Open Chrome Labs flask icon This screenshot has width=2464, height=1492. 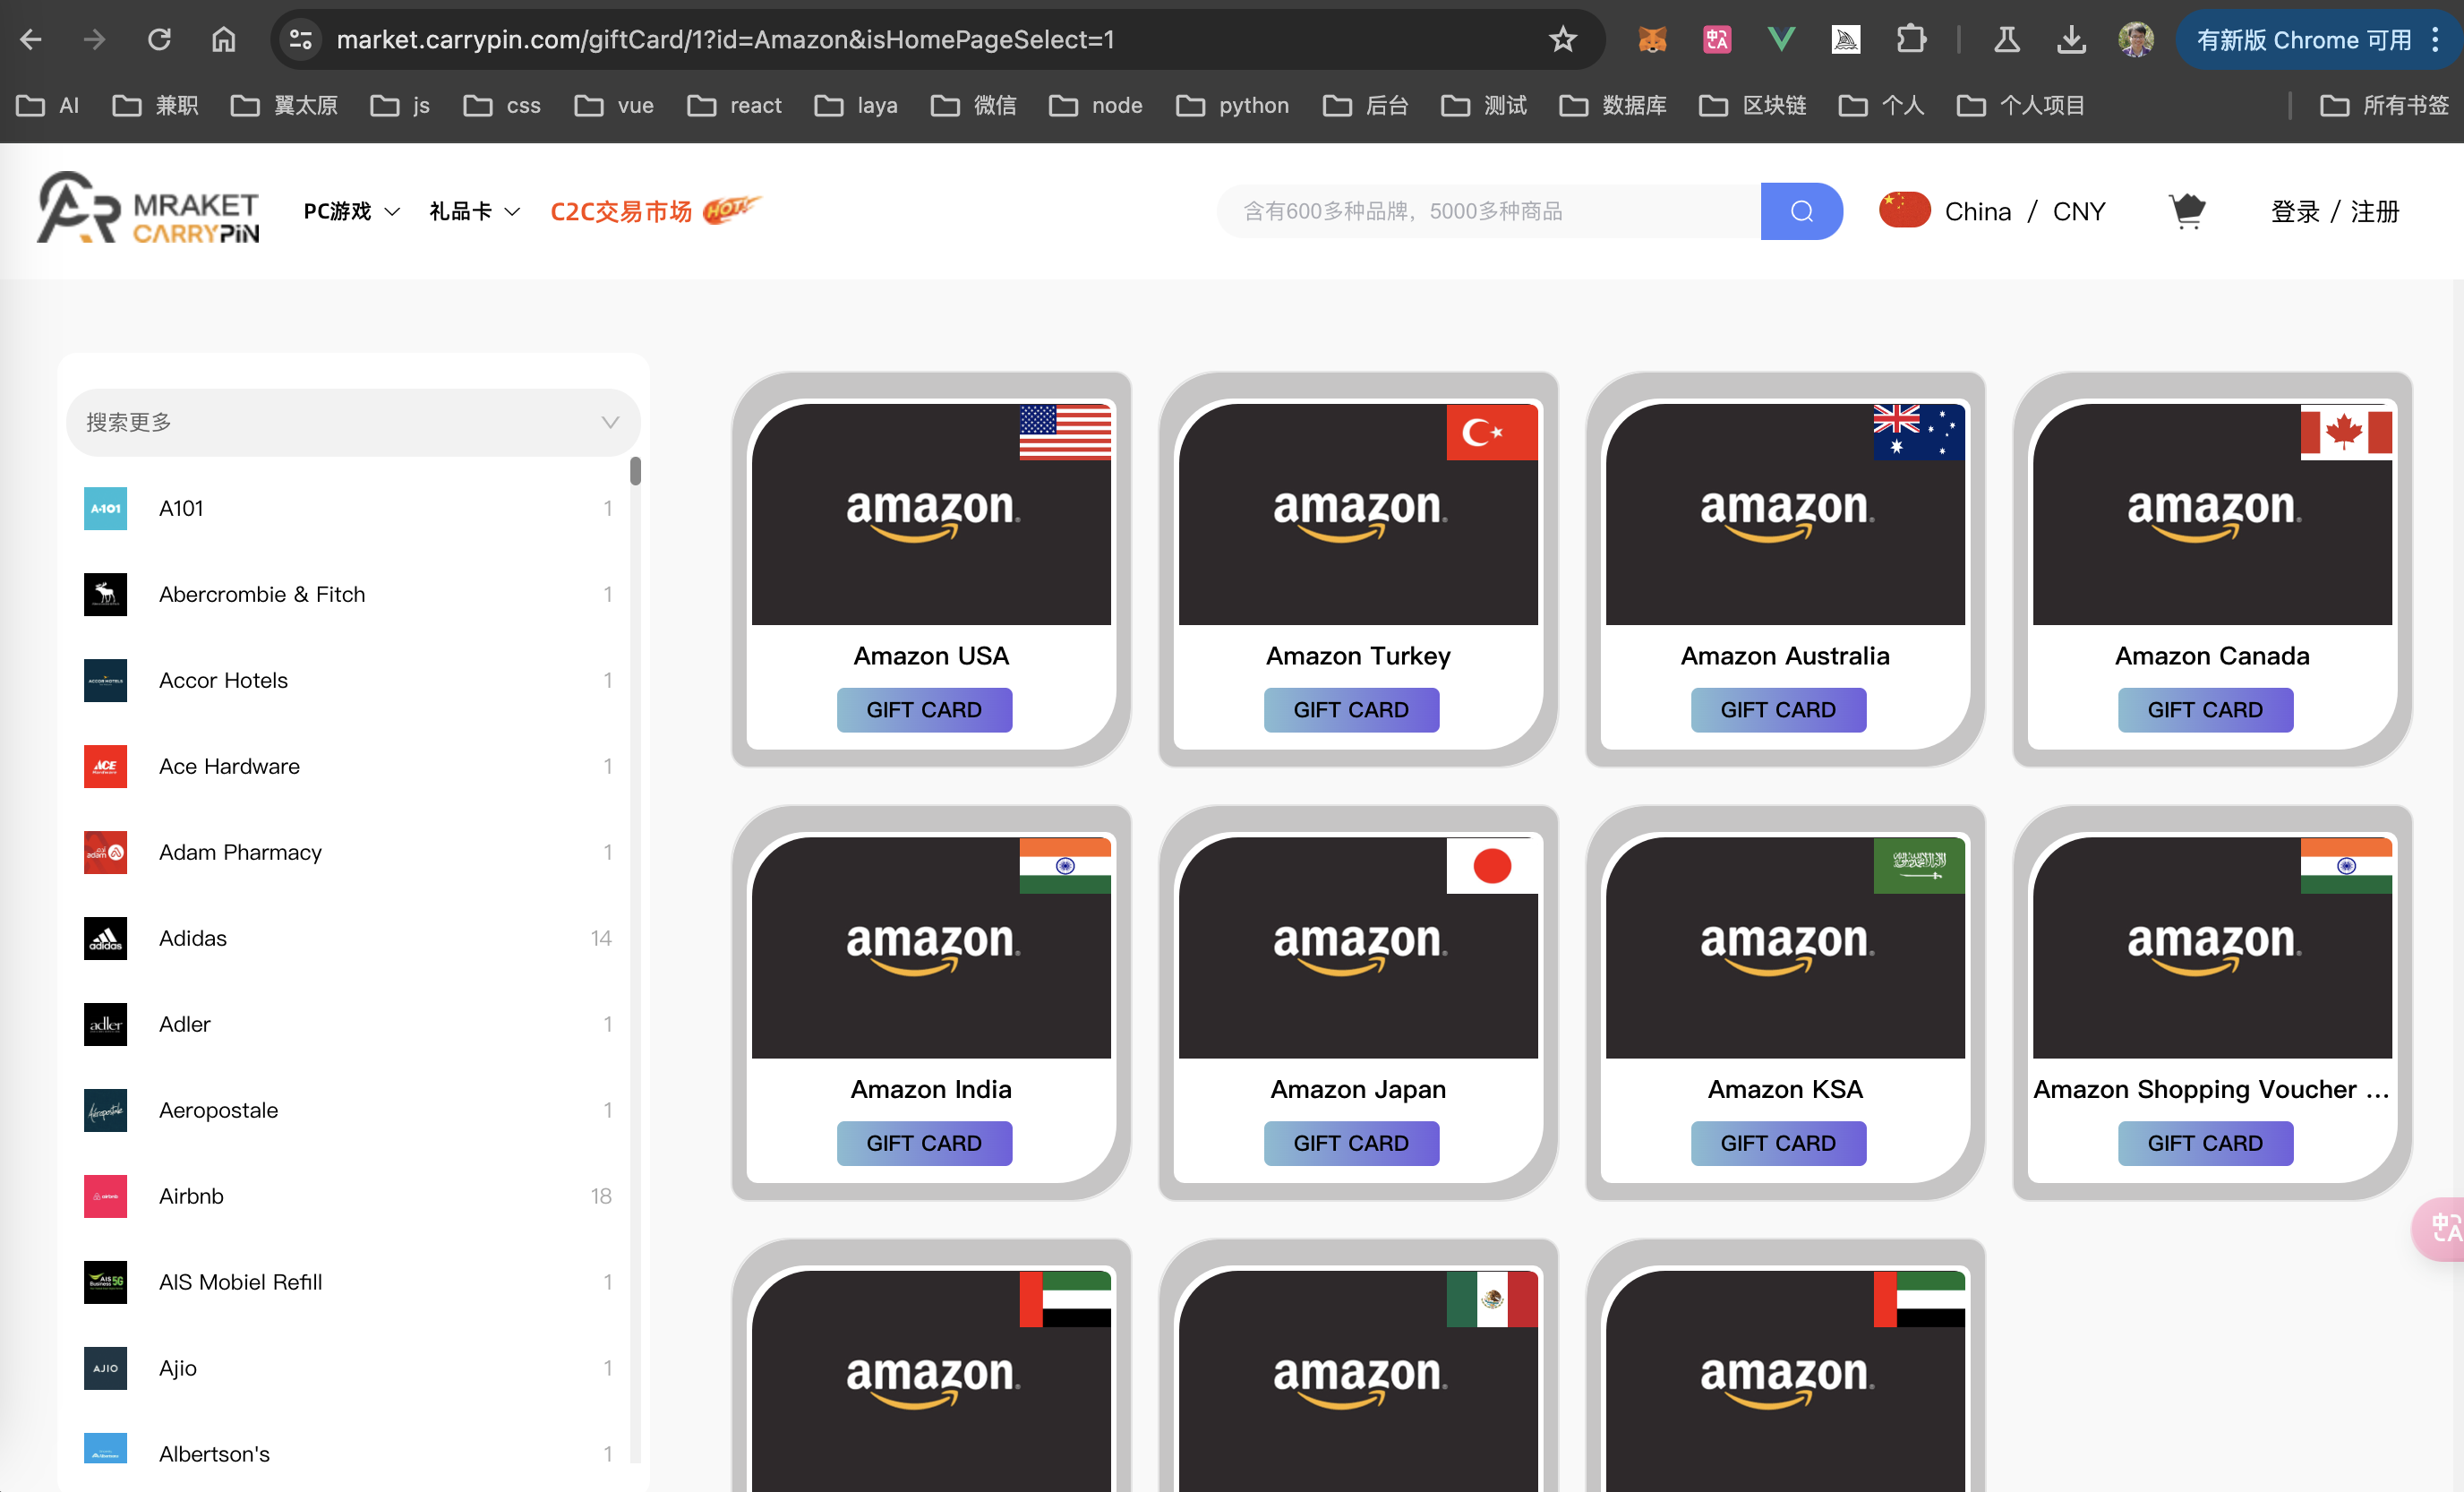(2007, 40)
